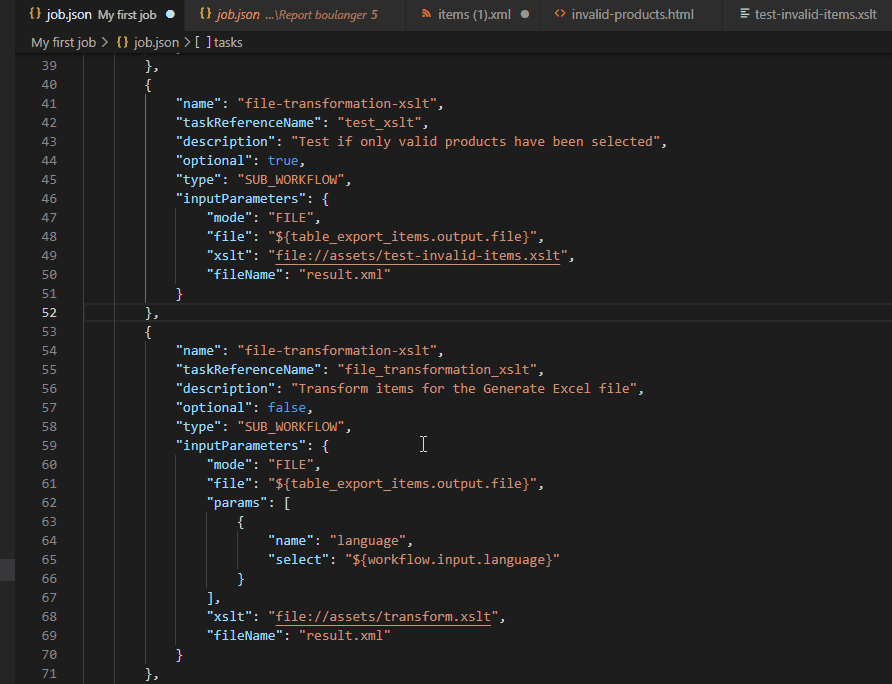Switch to the invalid-products.html tab
This screenshot has width=892, height=684.
pyautogui.click(x=632, y=15)
